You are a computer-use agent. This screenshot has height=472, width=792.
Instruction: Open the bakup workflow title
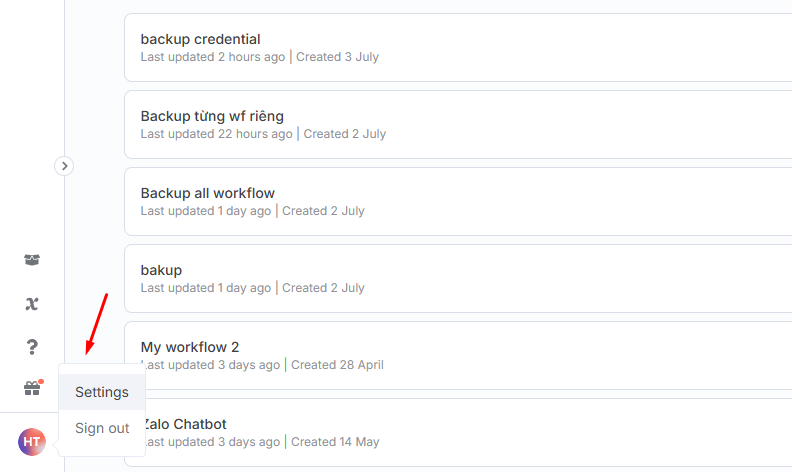click(161, 270)
